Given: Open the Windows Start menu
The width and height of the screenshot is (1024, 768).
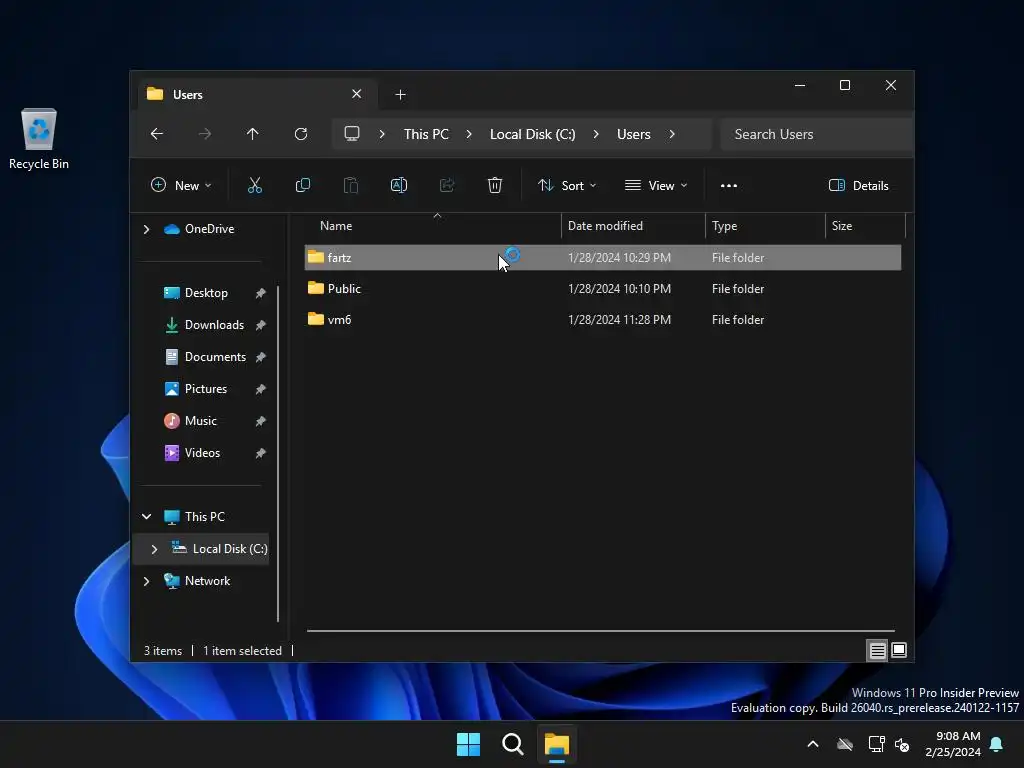Looking at the screenshot, I should pos(468,744).
